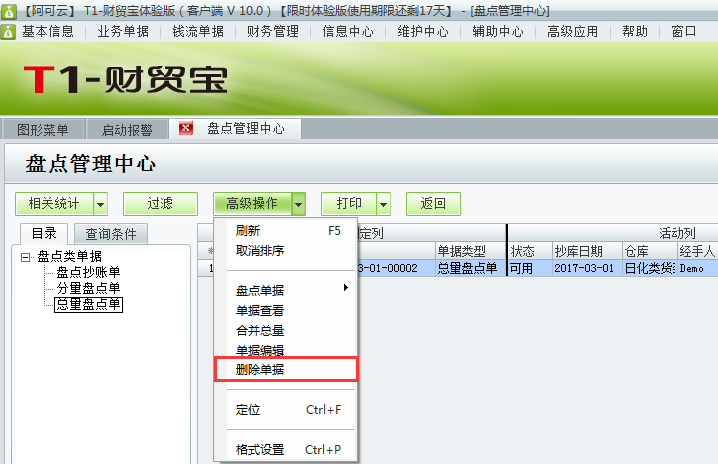Select 总量盘点单 in the tree

pyautogui.click(x=88, y=305)
